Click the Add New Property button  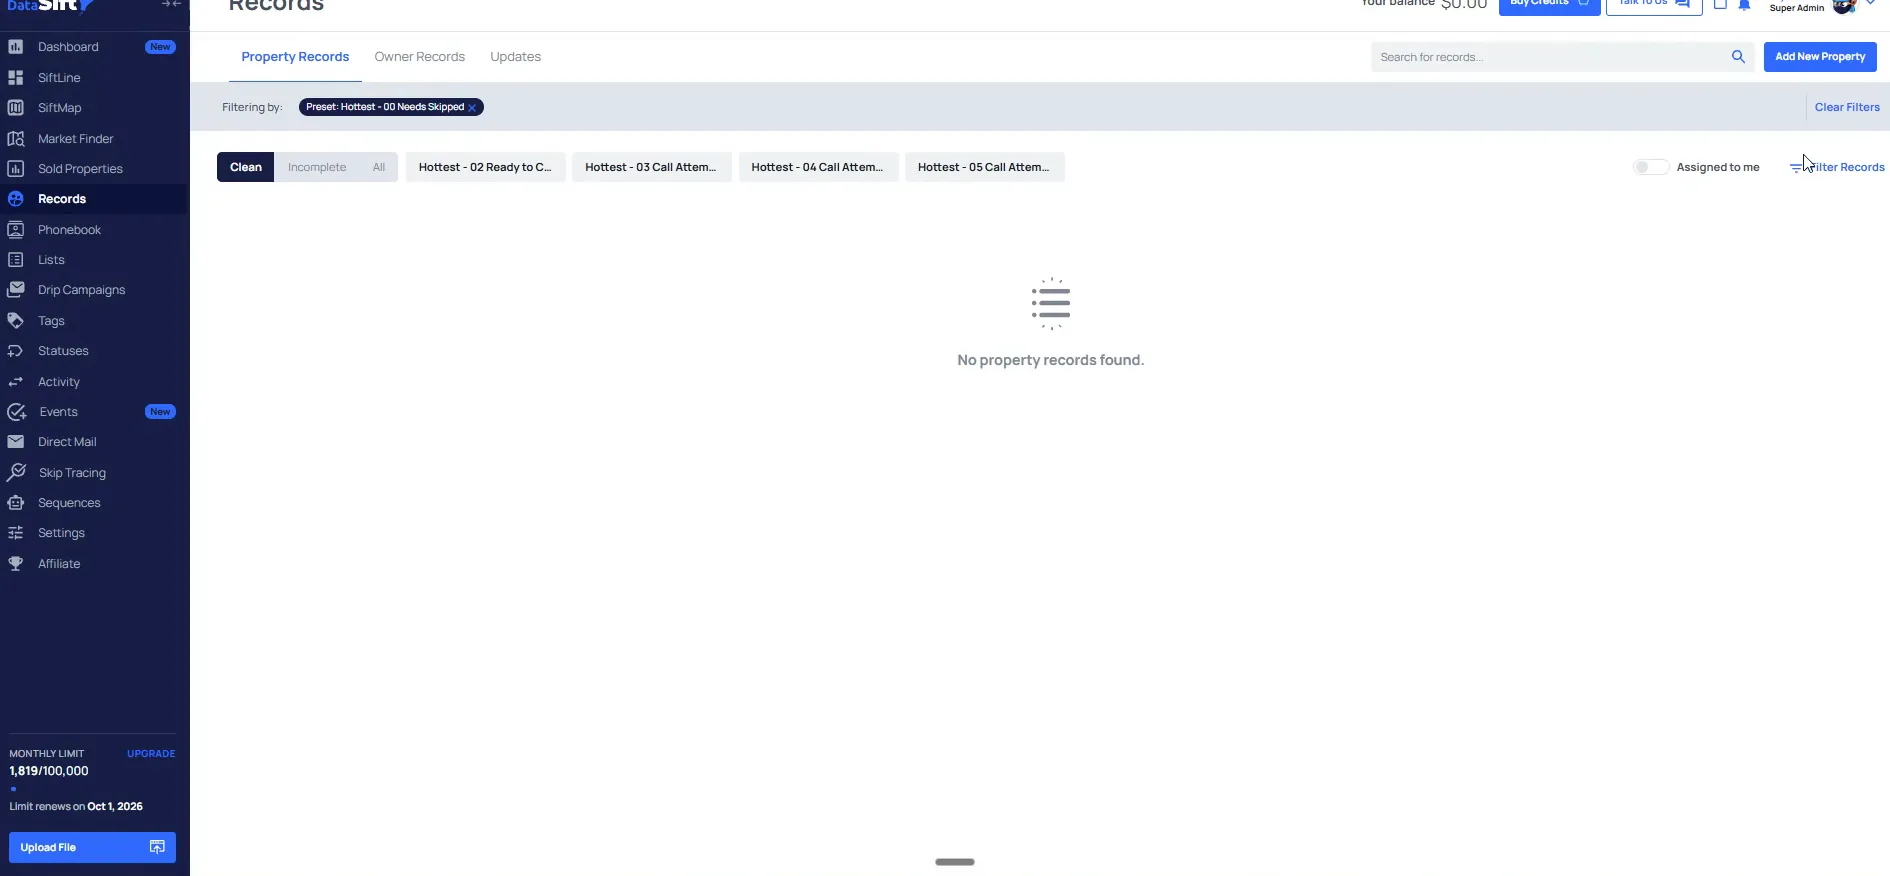1820,57
